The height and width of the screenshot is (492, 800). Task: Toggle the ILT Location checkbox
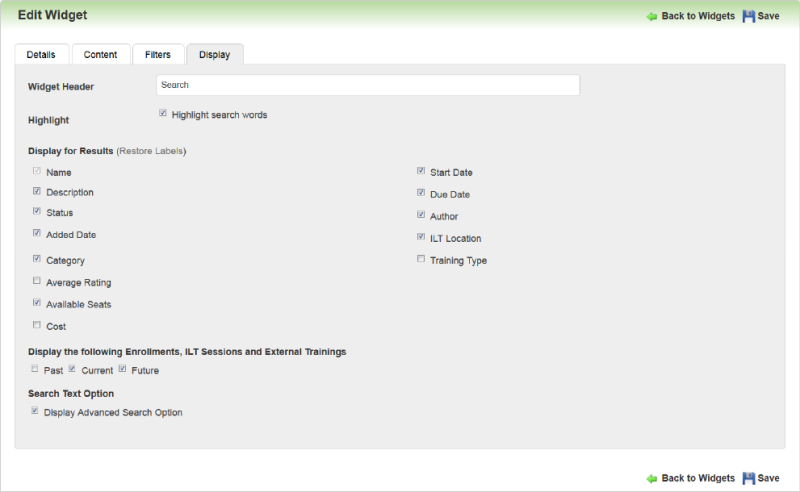point(421,236)
